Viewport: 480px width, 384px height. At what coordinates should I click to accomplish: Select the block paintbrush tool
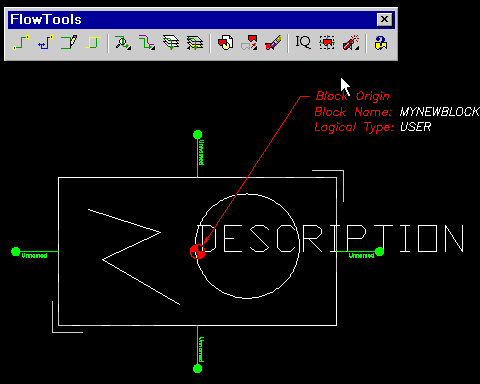[273, 43]
